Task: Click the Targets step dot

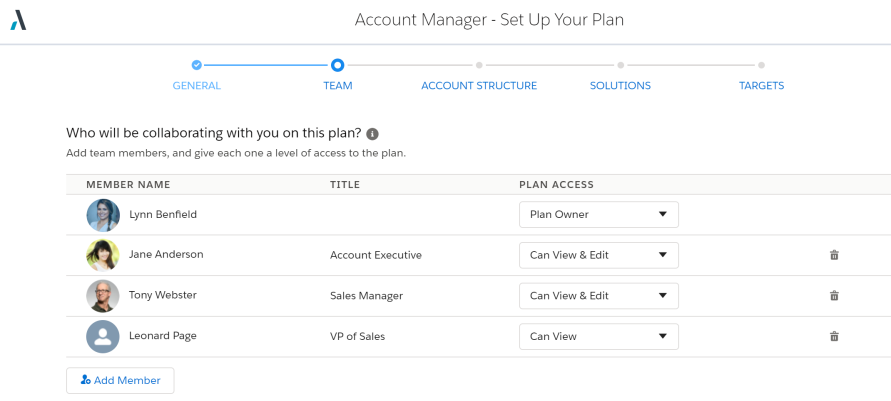Action: [761, 65]
